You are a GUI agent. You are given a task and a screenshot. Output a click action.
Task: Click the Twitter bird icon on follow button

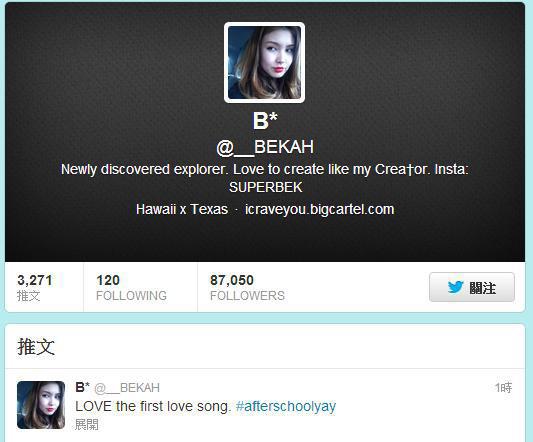point(455,287)
